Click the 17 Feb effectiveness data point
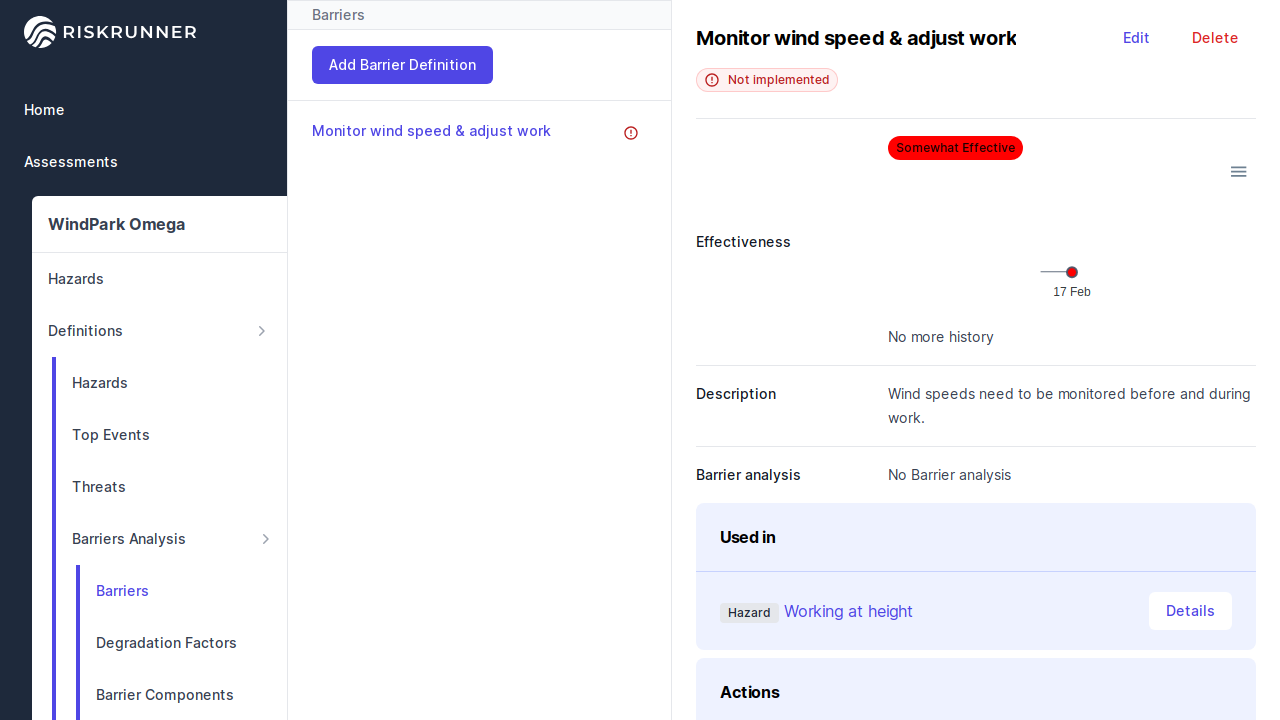 [1072, 272]
